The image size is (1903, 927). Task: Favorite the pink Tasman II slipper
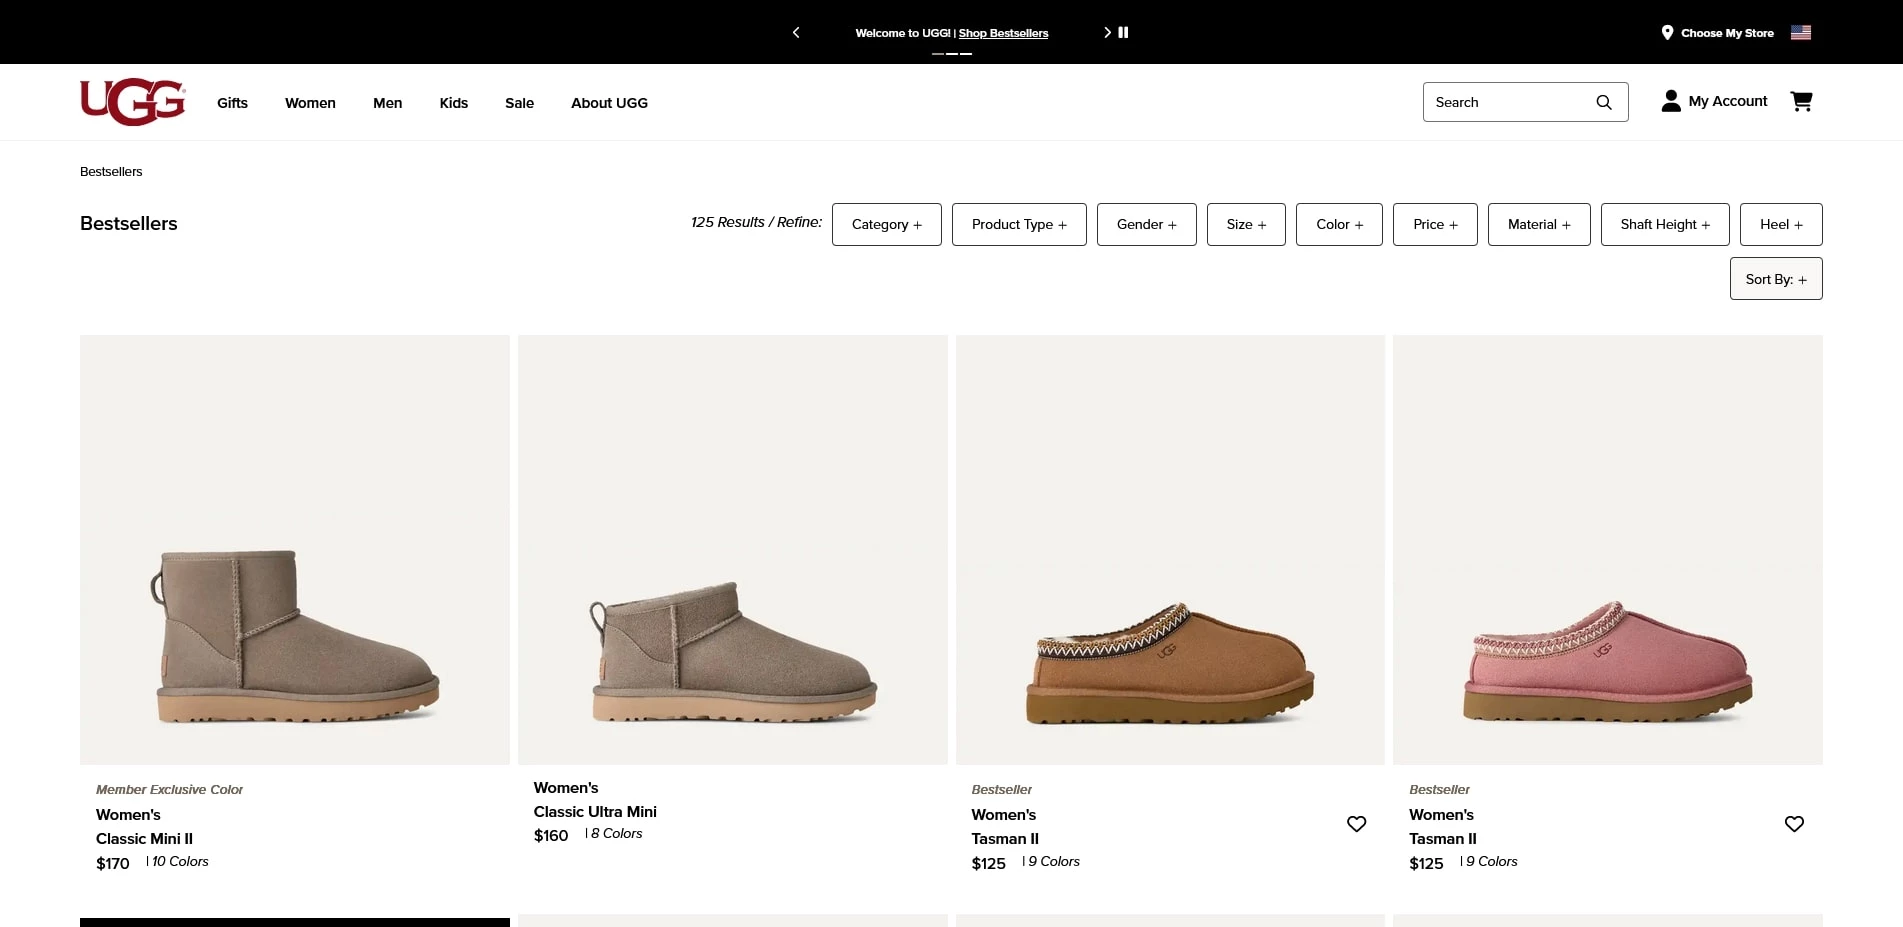click(x=1794, y=823)
